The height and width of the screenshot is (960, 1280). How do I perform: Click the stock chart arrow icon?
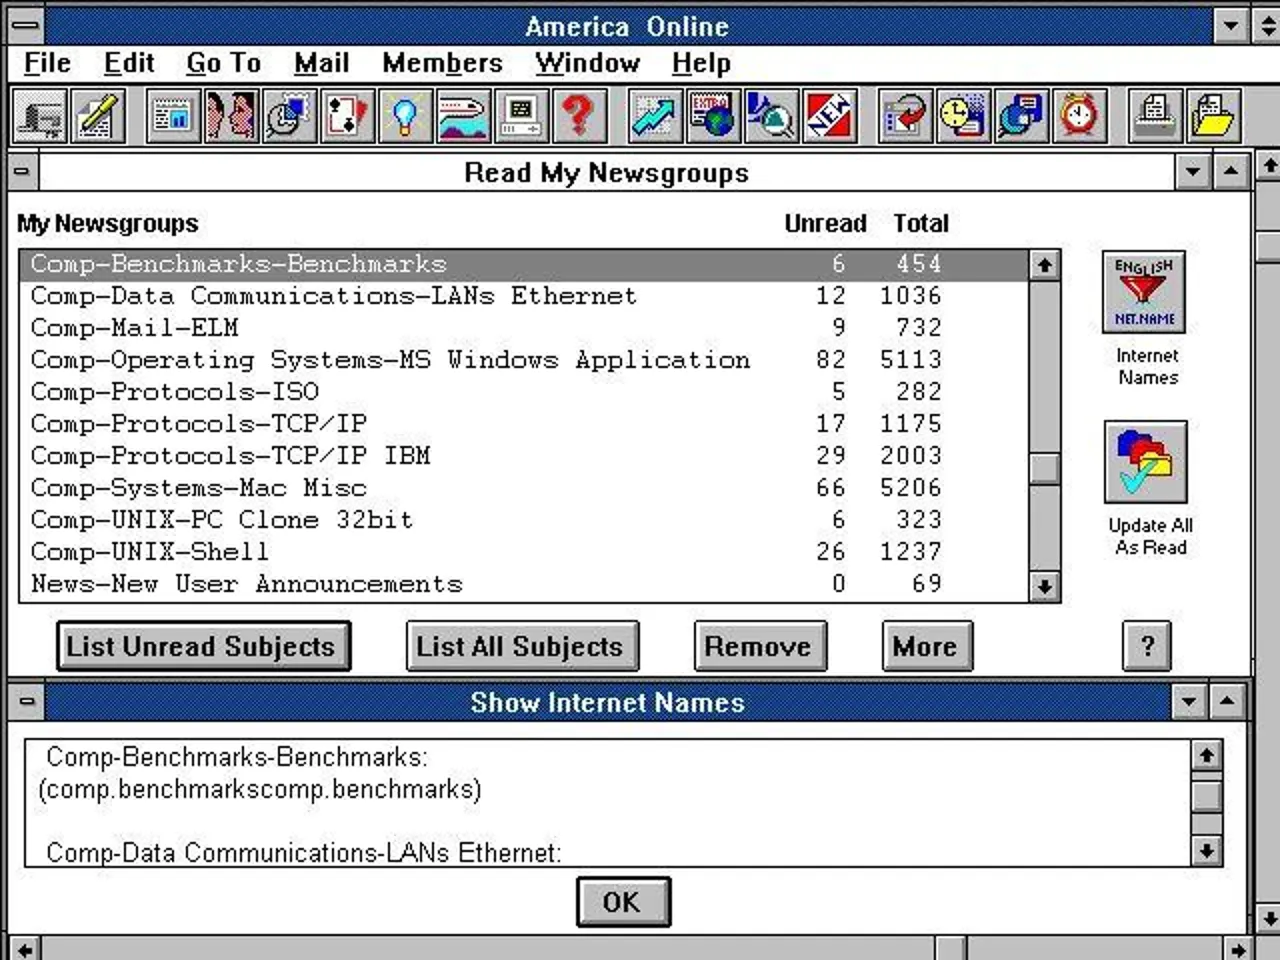pos(654,116)
